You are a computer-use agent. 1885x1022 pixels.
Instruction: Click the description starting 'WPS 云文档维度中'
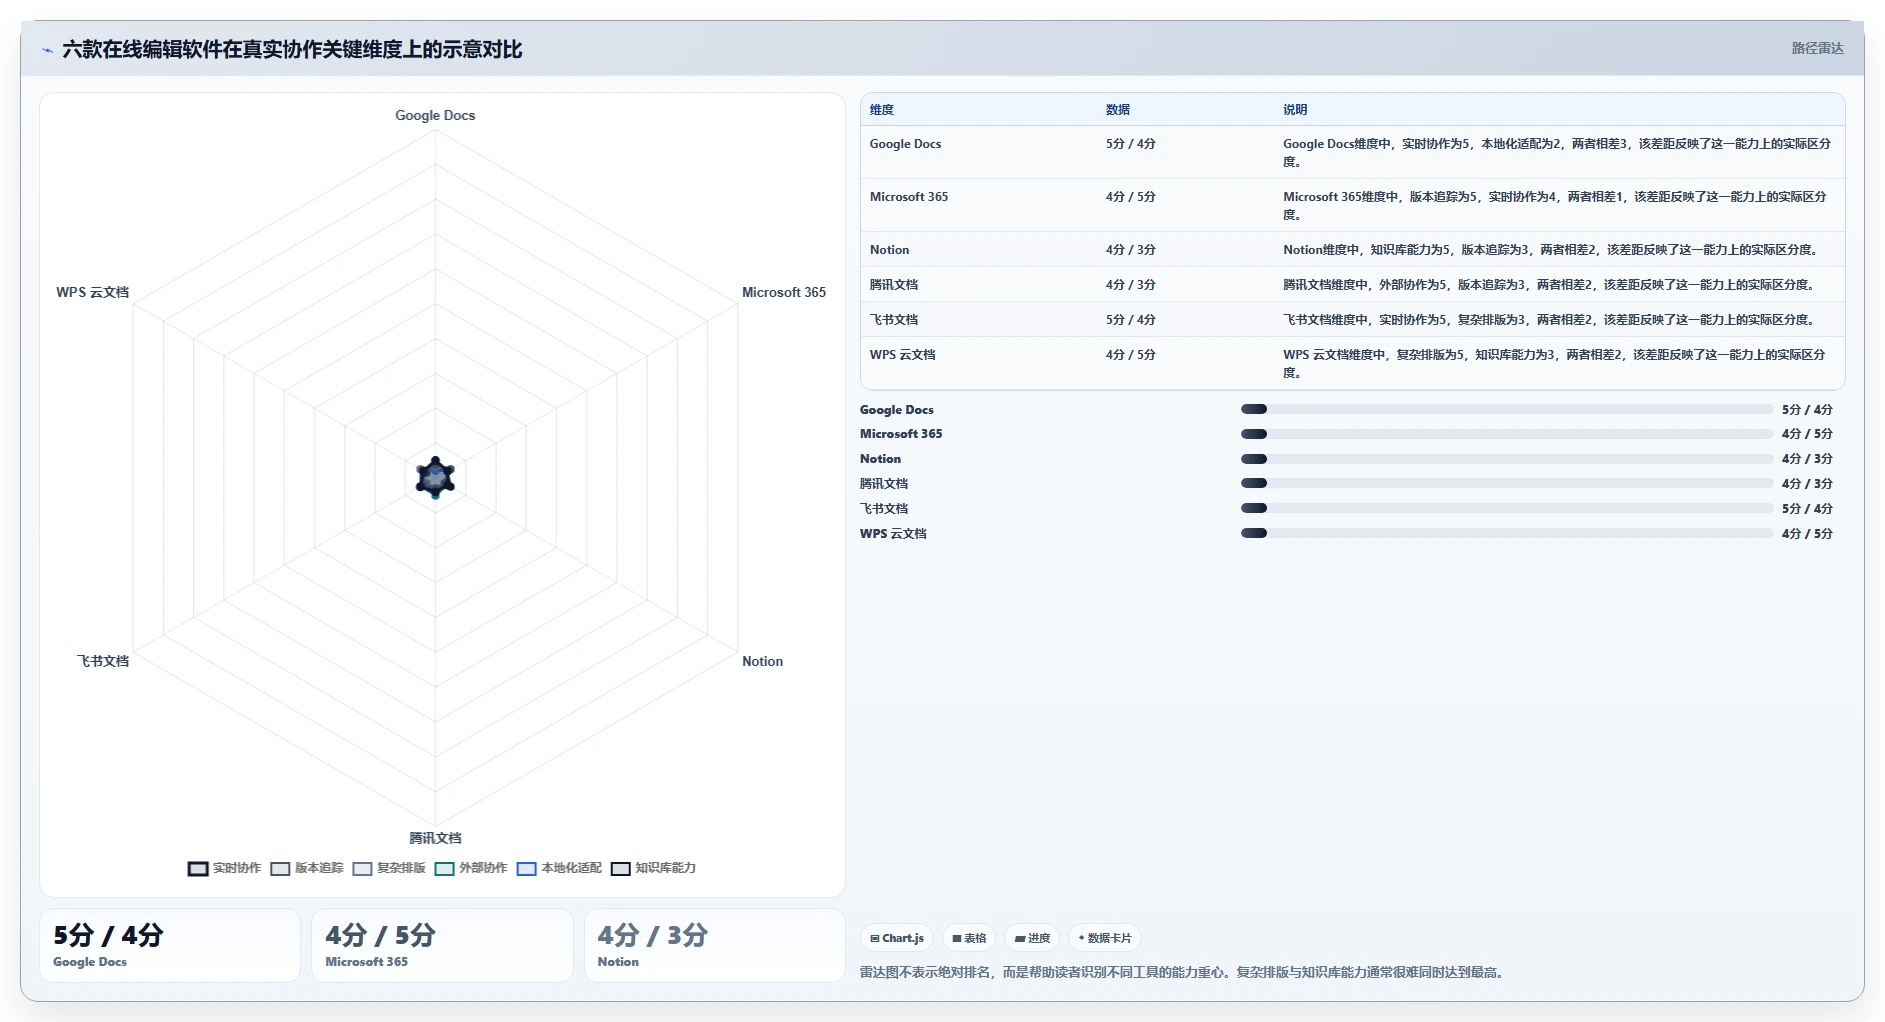[x=1554, y=363]
